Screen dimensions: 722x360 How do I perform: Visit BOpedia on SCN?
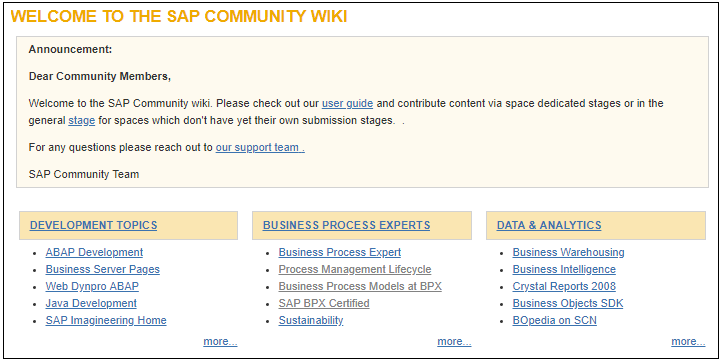(x=554, y=320)
